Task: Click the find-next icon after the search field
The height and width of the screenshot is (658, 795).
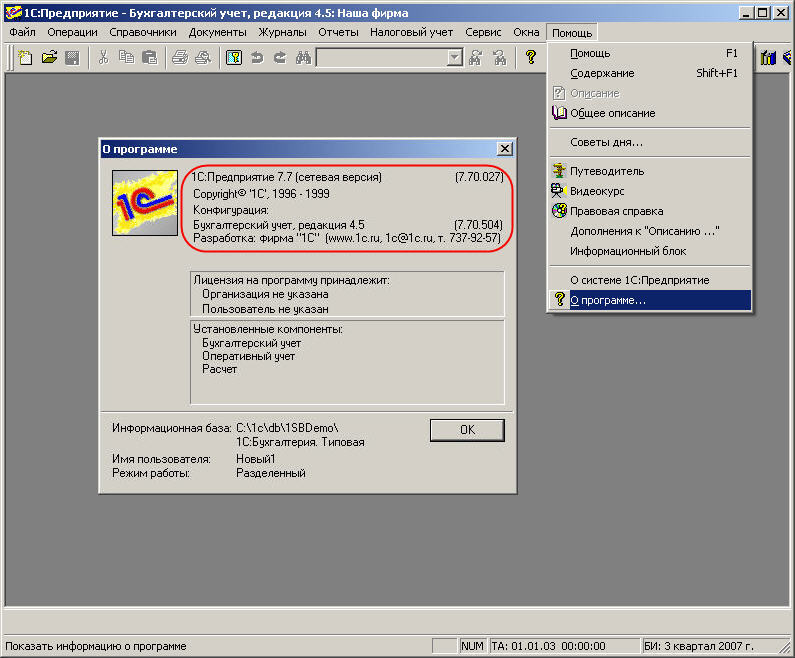Action: click(476, 57)
